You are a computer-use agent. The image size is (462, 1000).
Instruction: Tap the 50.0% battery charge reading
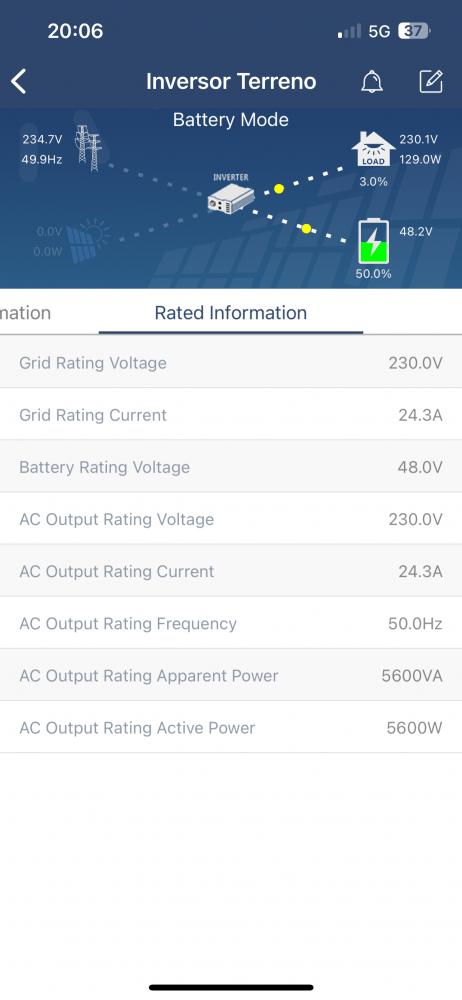tap(373, 274)
